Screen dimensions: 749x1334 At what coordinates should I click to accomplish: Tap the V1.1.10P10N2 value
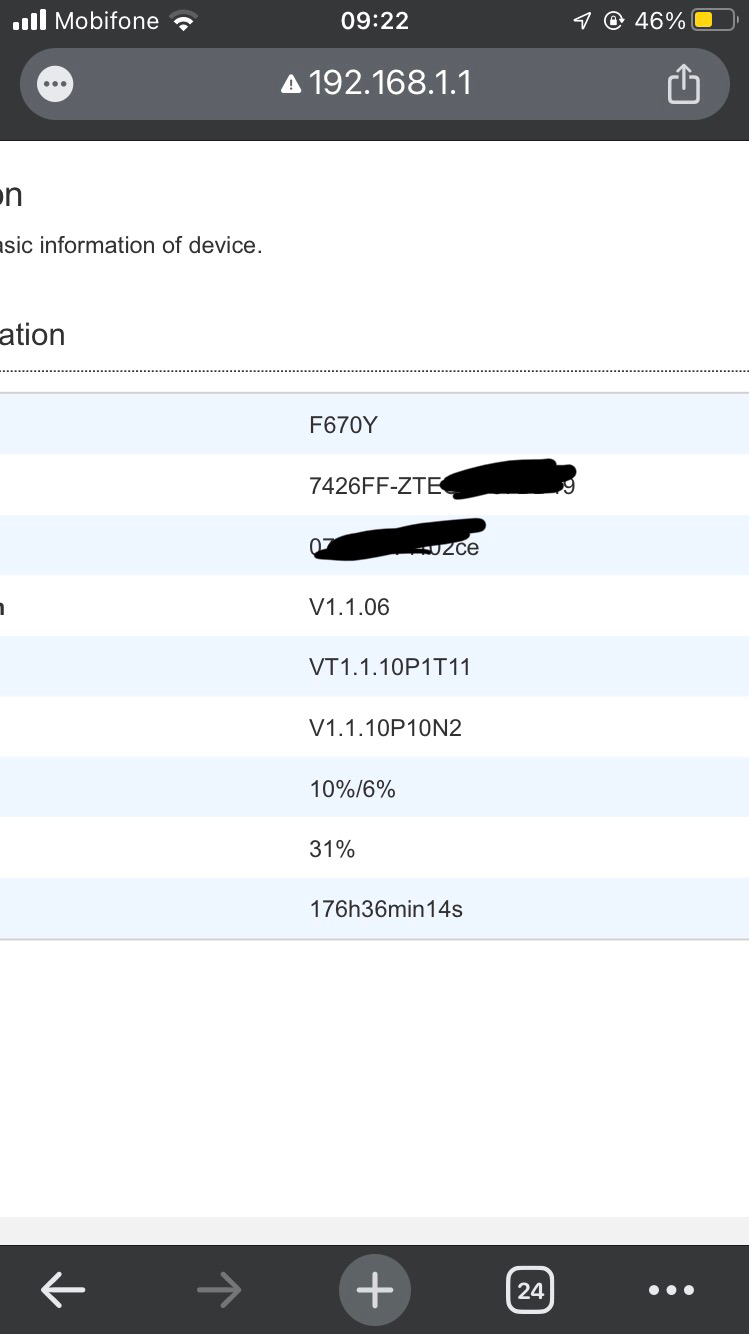coord(385,728)
